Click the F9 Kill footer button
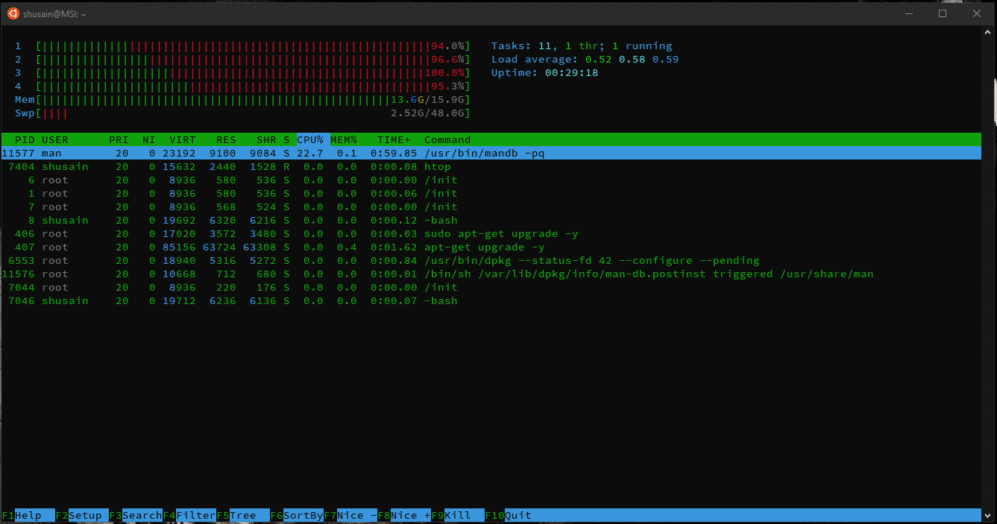Viewport: 997px width, 524px height. tap(458, 515)
